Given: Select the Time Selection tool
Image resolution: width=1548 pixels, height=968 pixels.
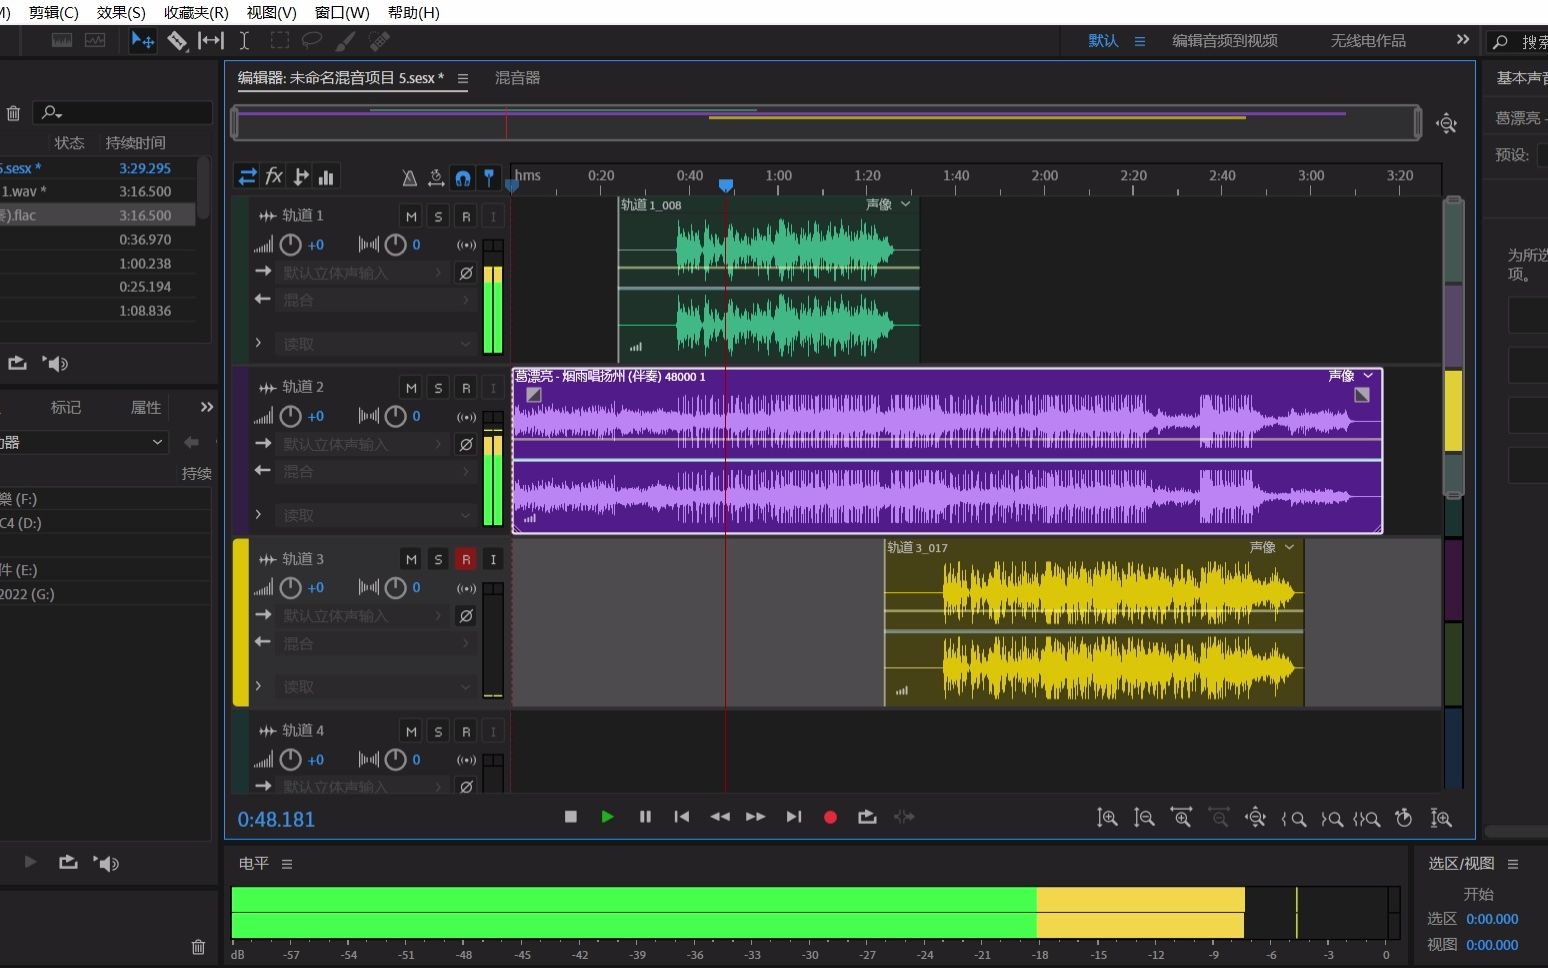Looking at the screenshot, I should (x=244, y=41).
